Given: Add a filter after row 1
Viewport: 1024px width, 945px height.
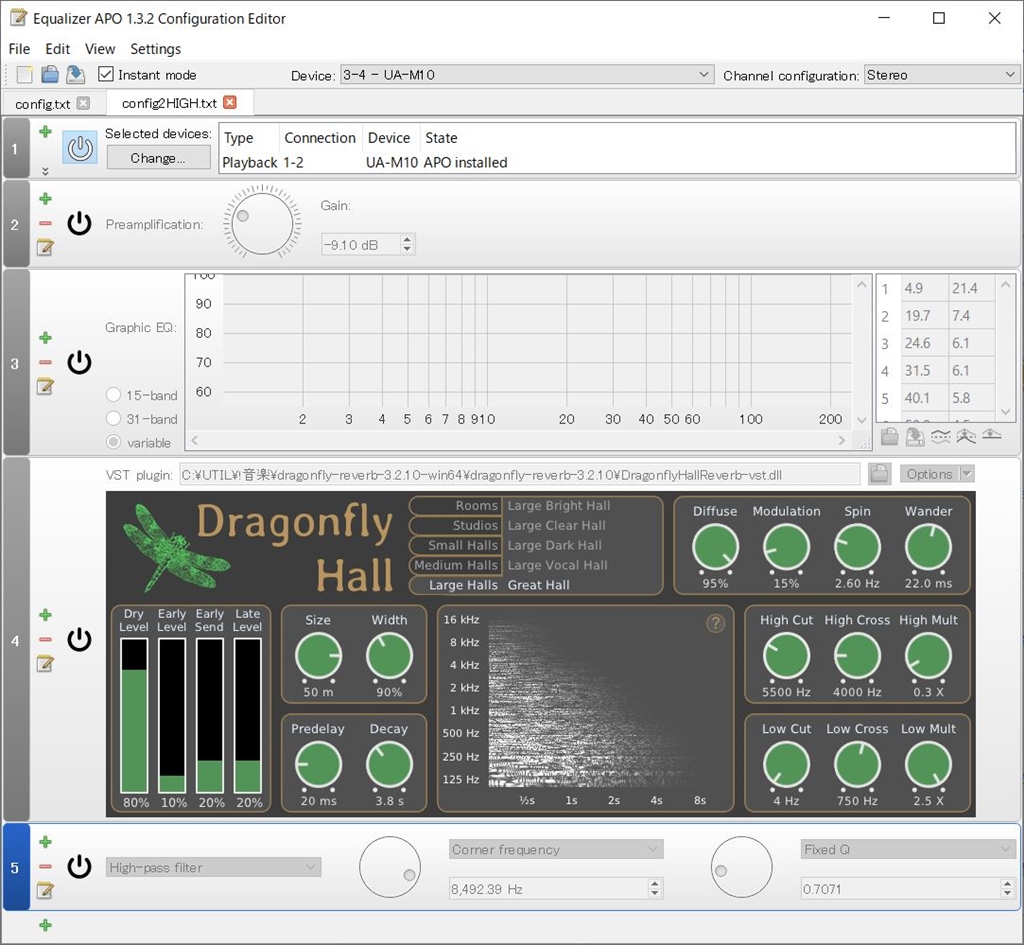Looking at the screenshot, I should tap(45, 132).
